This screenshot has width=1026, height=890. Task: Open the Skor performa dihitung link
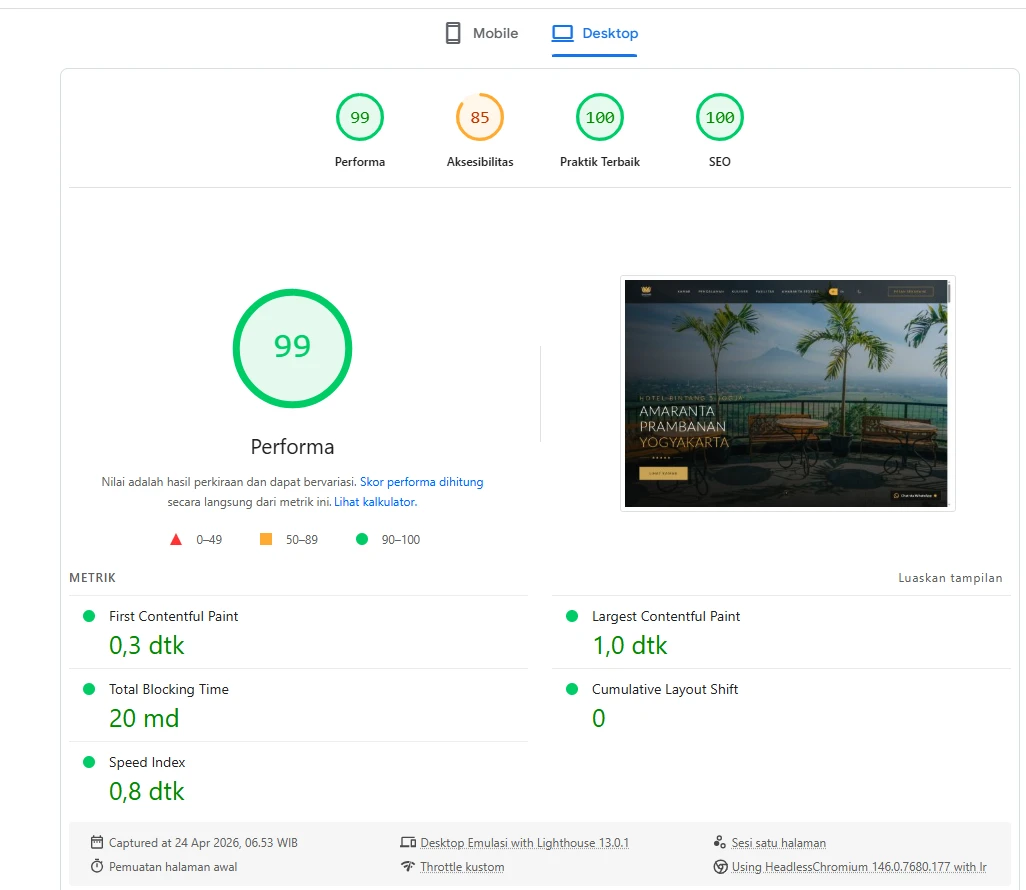tap(421, 482)
